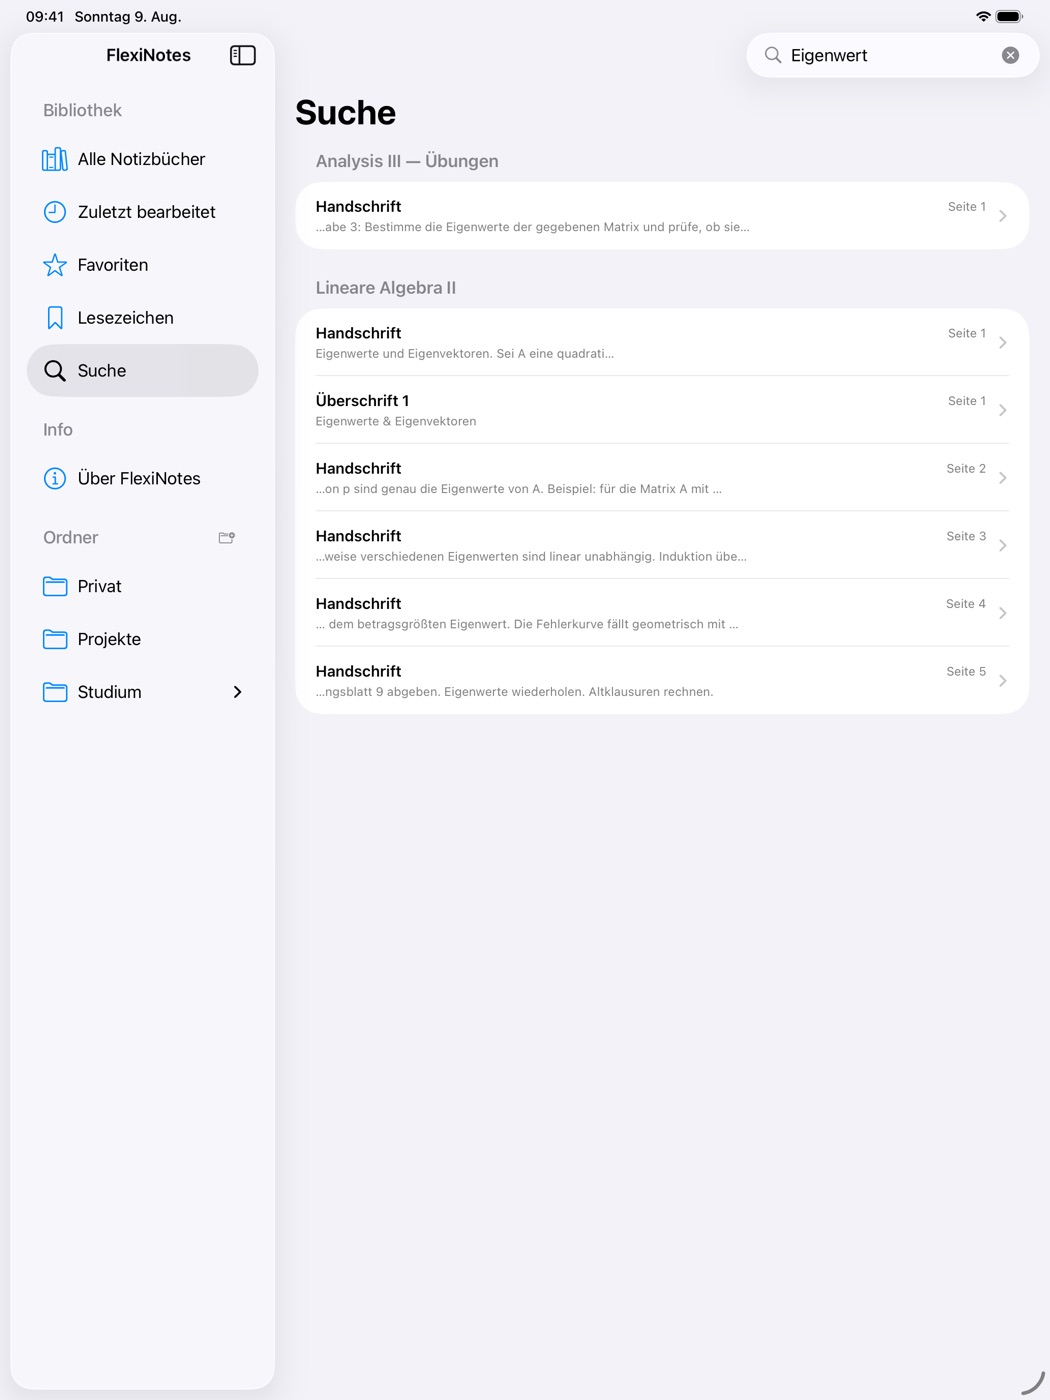Viewport: 1050px width, 1400px height.
Task: Expand the Studium folder chevron
Action: click(238, 692)
